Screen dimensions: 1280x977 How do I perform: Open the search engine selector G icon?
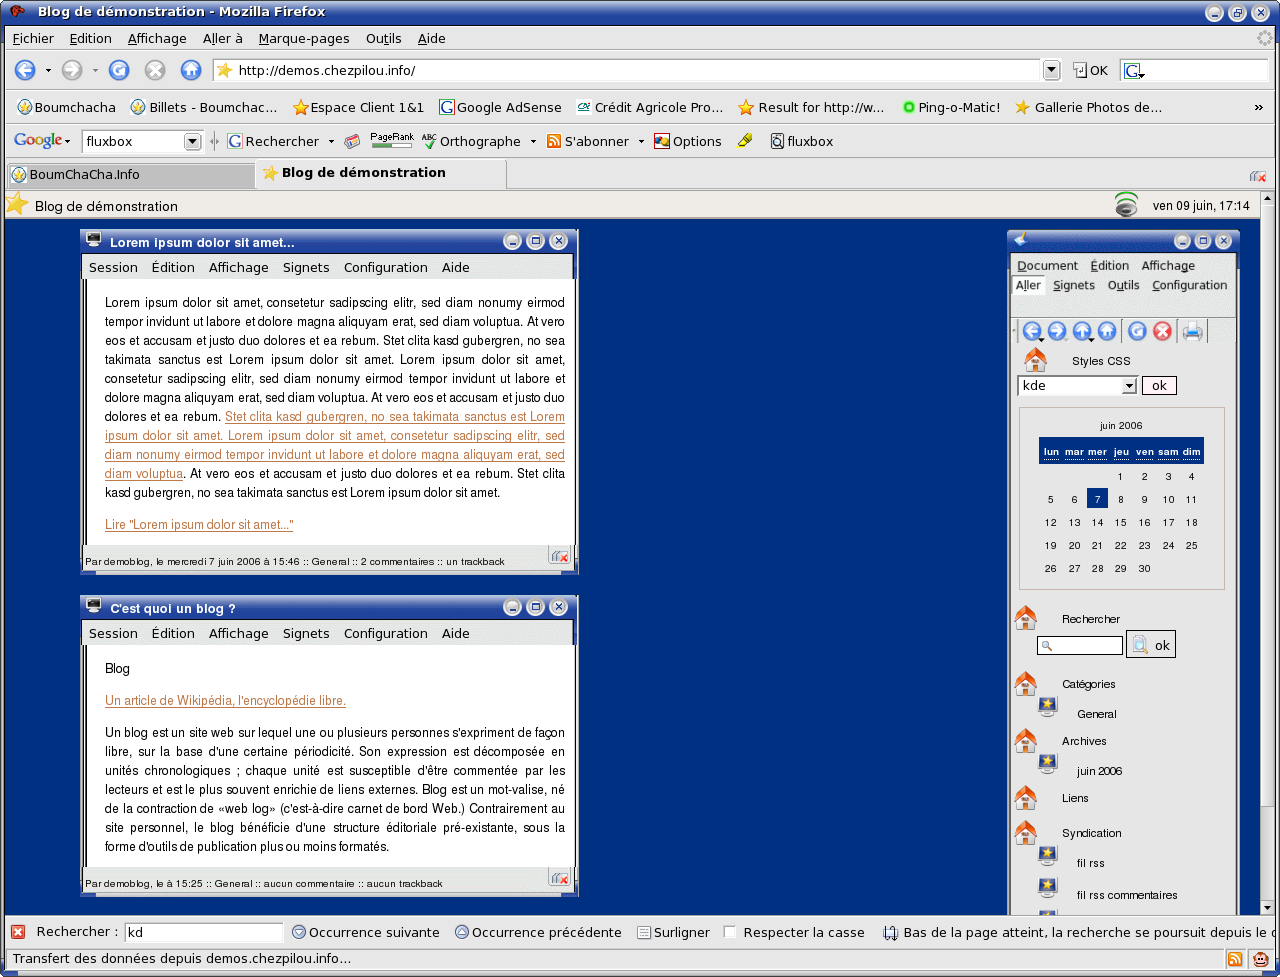1133,71
